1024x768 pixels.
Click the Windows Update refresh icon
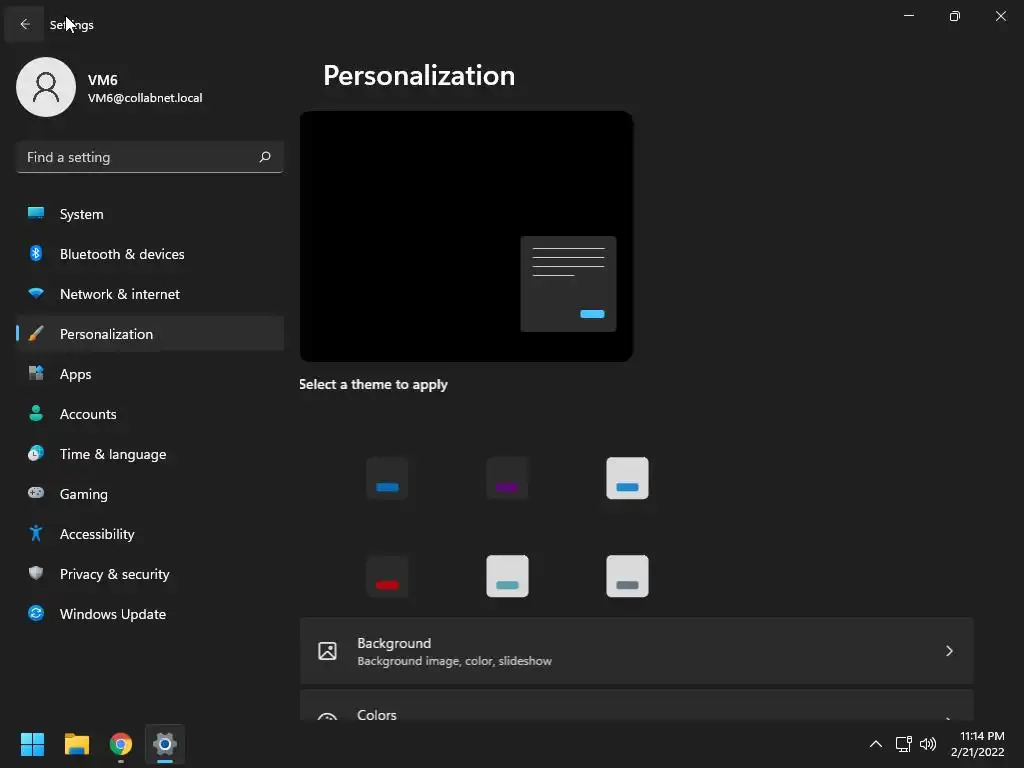[x=36, y=613]
